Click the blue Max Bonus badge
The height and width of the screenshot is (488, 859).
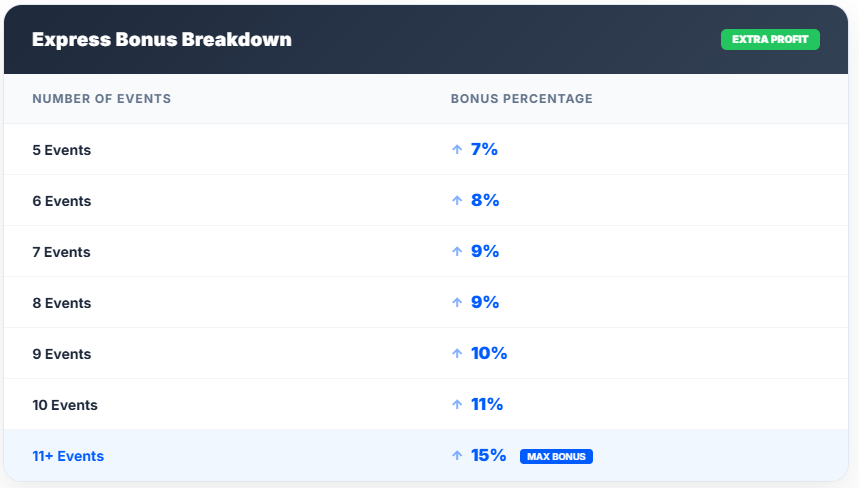556,456
